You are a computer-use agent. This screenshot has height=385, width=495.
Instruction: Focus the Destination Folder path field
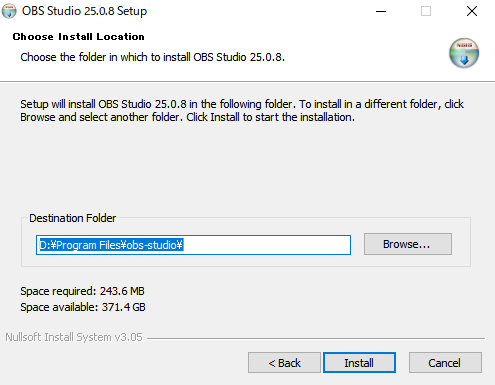click(x=193, y=245)
